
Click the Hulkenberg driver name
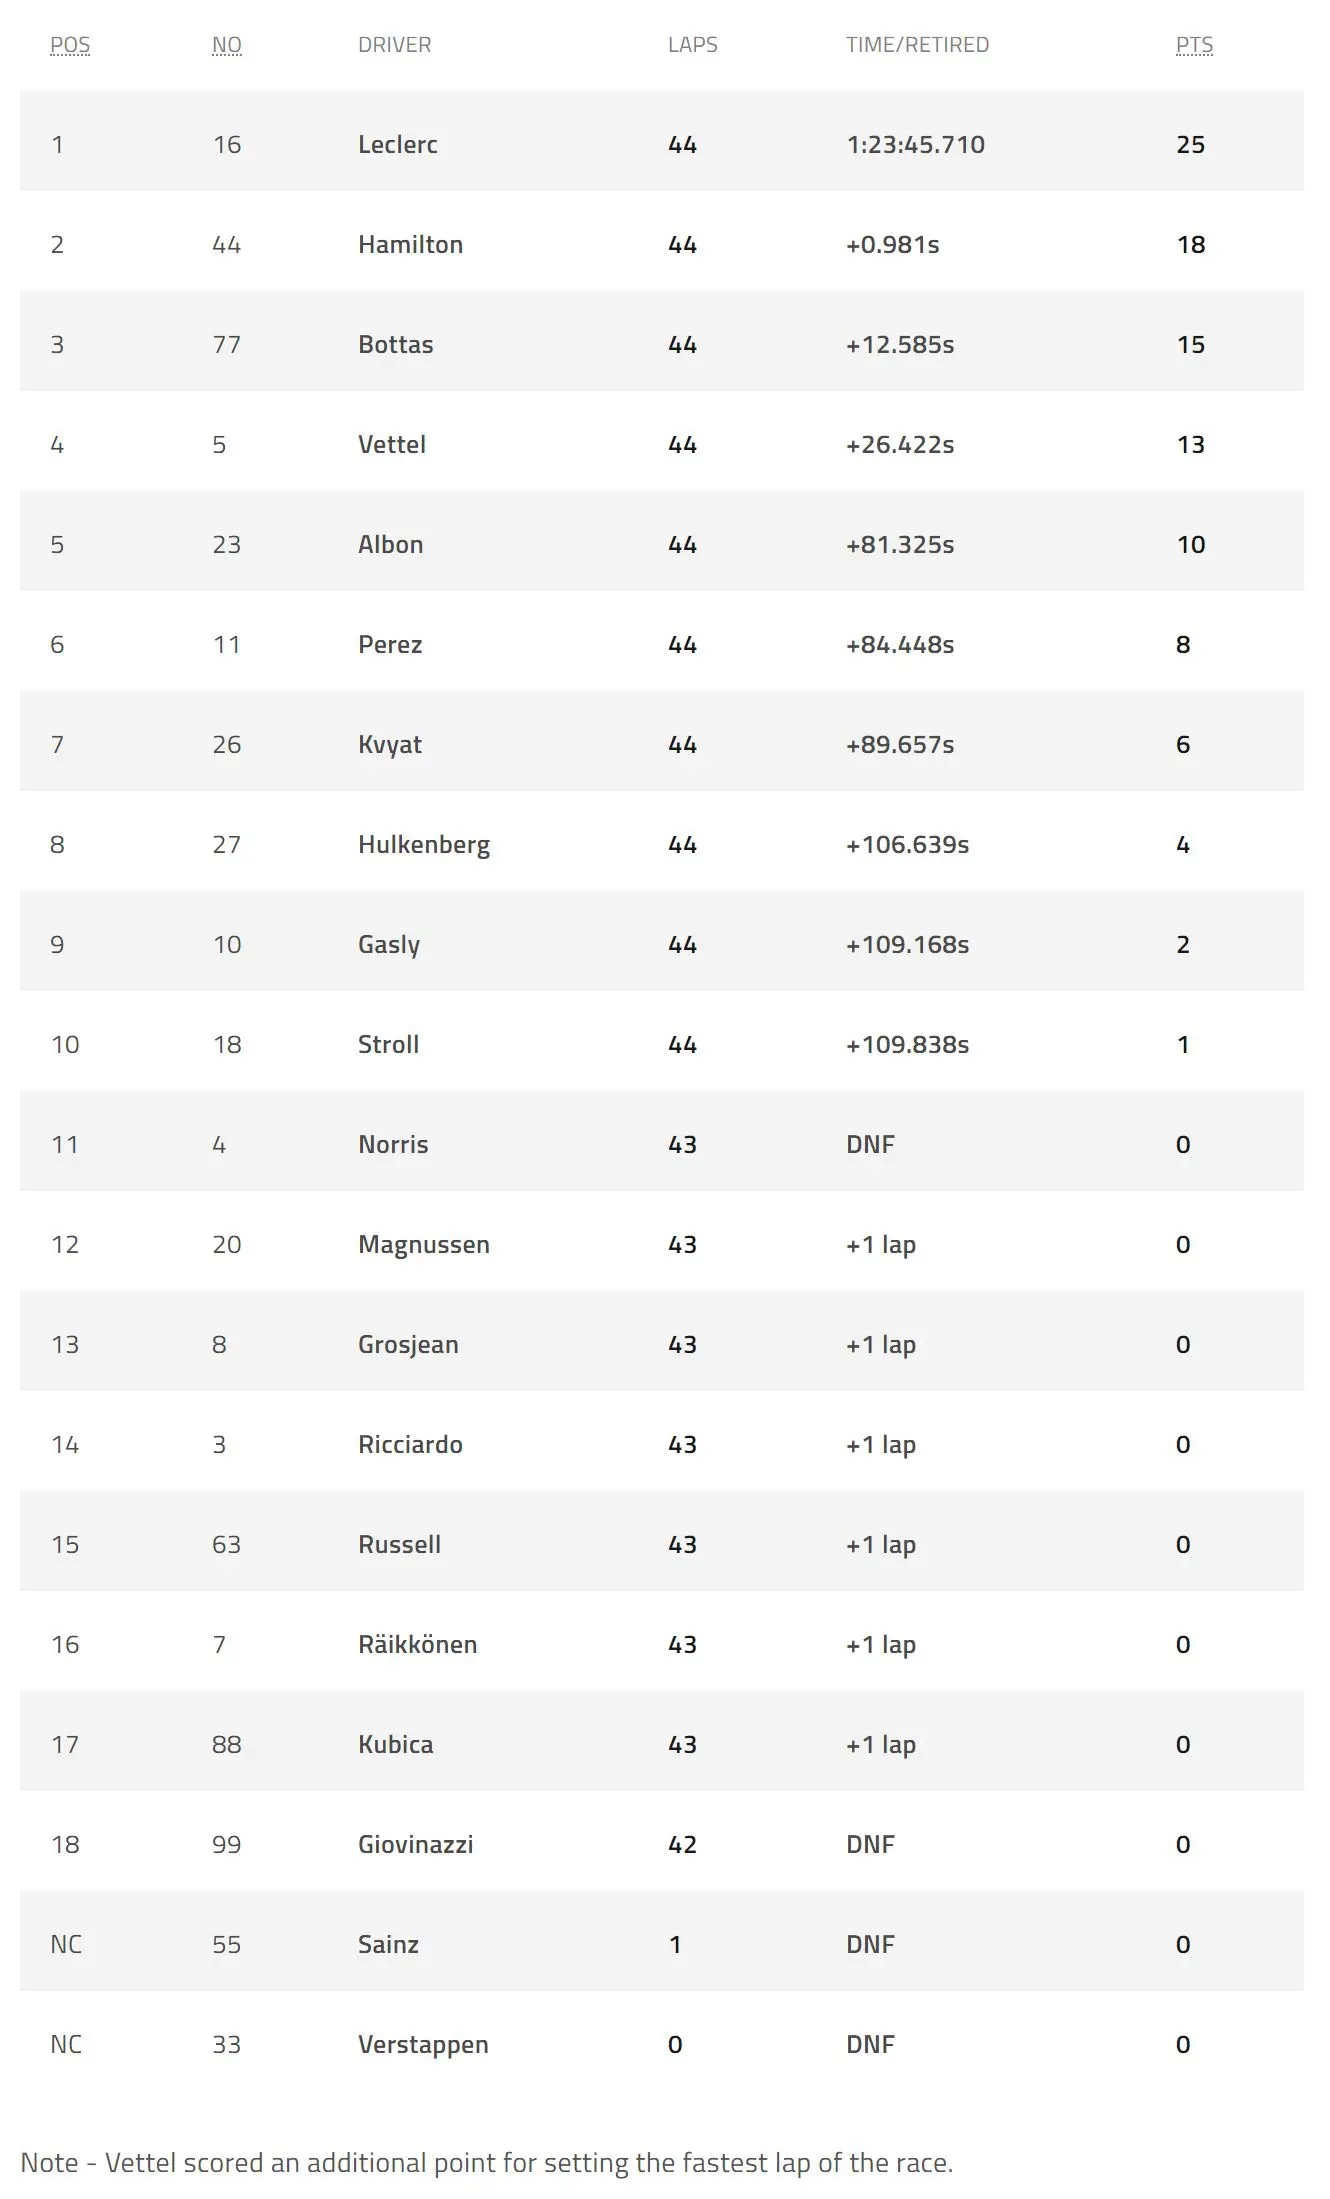[x=424, y=845]
